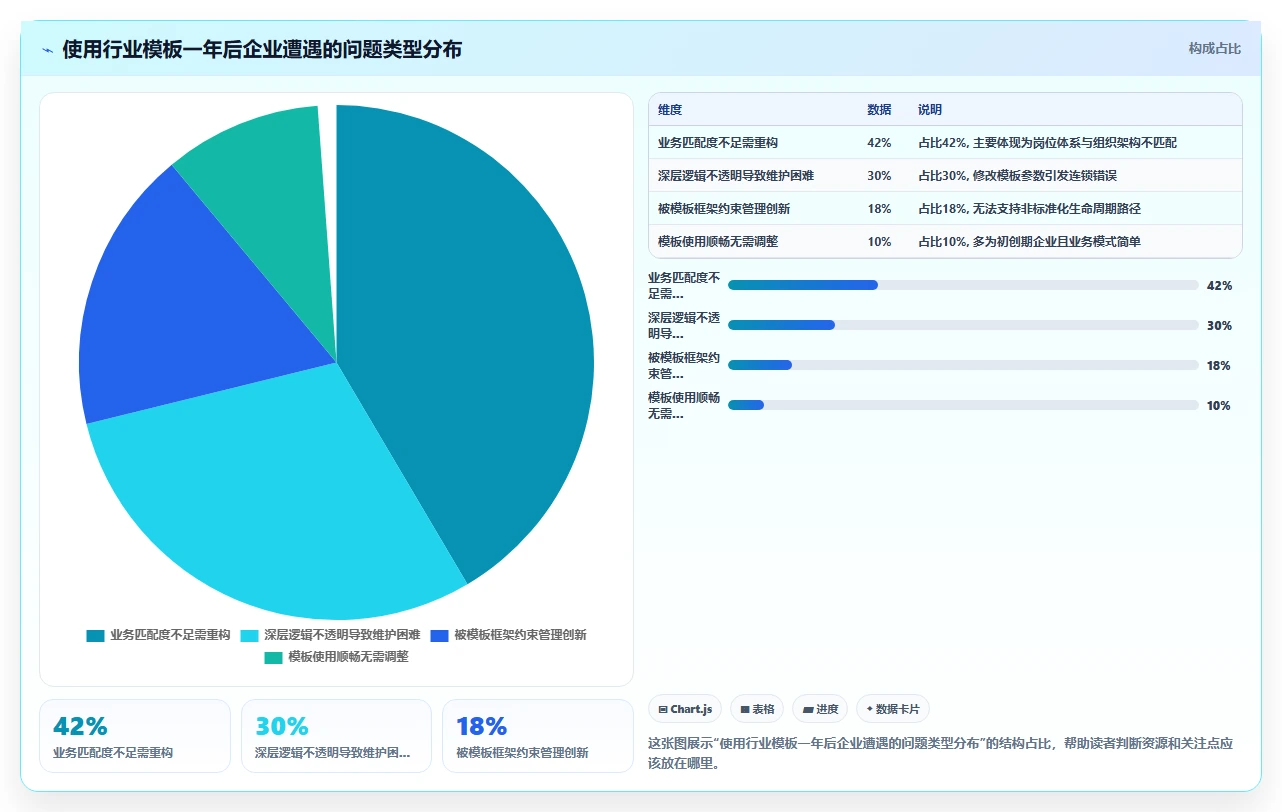Click the 10% progress bar
Viewport: 1282px width, 812px height.
pyautogui.click(x=963, y=405)
